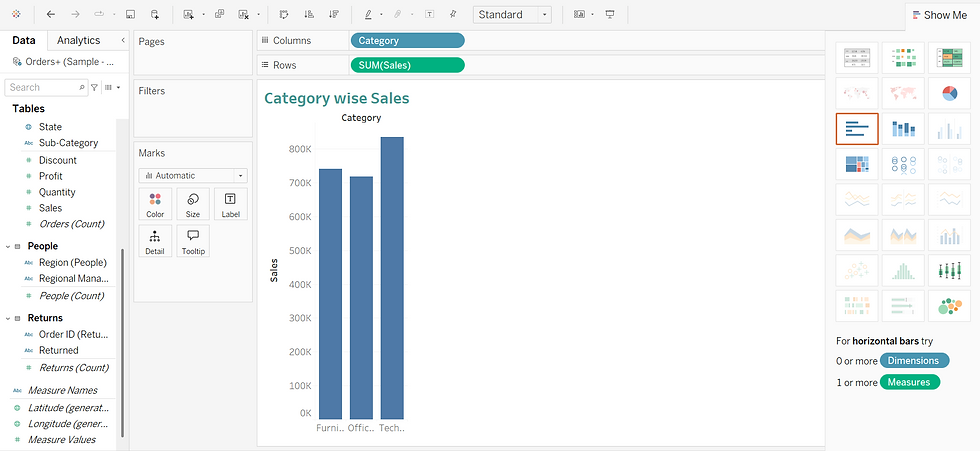Image resolution: width=980 pixels, height=451 pixels.
Task: Clear the sheet using toolbar icon
Action: (244, 14)
